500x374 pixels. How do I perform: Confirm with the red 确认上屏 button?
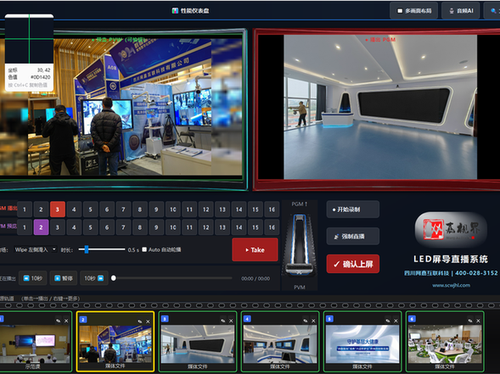click(x=353, y=264)
